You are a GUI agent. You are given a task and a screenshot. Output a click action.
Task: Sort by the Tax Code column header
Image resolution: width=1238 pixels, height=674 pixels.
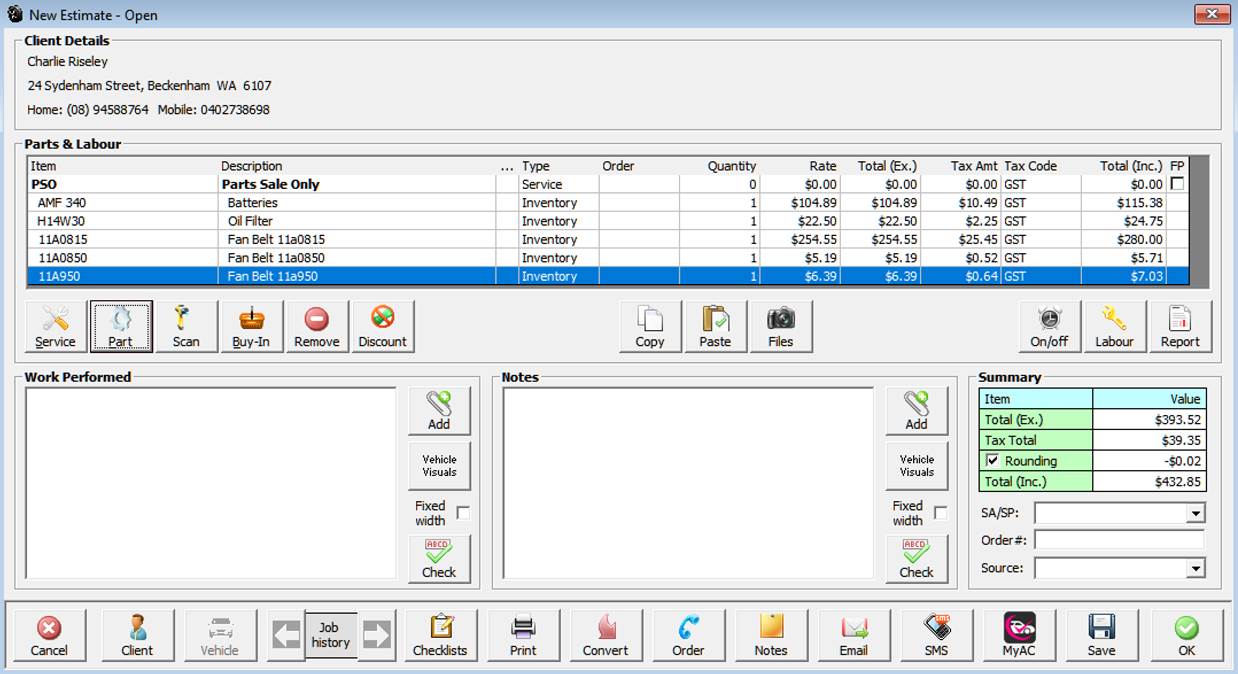click(1041, 166)
